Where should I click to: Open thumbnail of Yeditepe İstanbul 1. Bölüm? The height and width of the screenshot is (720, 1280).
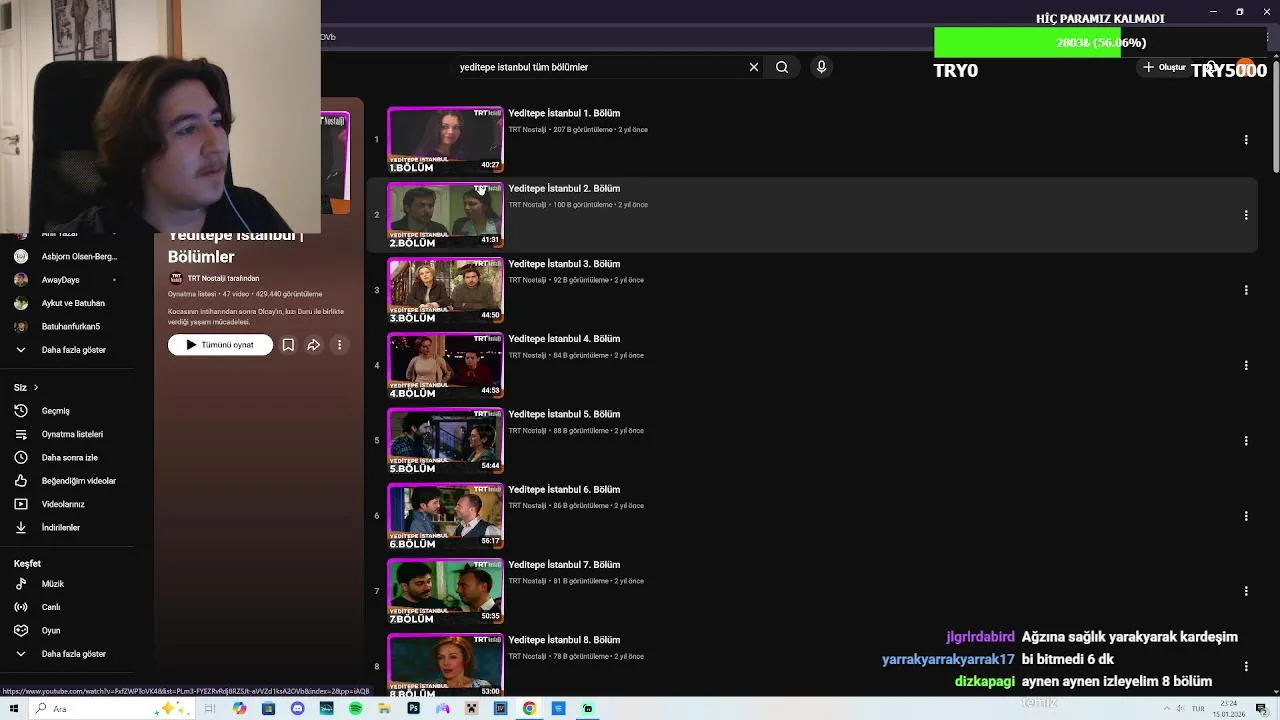click(x=446, y=140)
